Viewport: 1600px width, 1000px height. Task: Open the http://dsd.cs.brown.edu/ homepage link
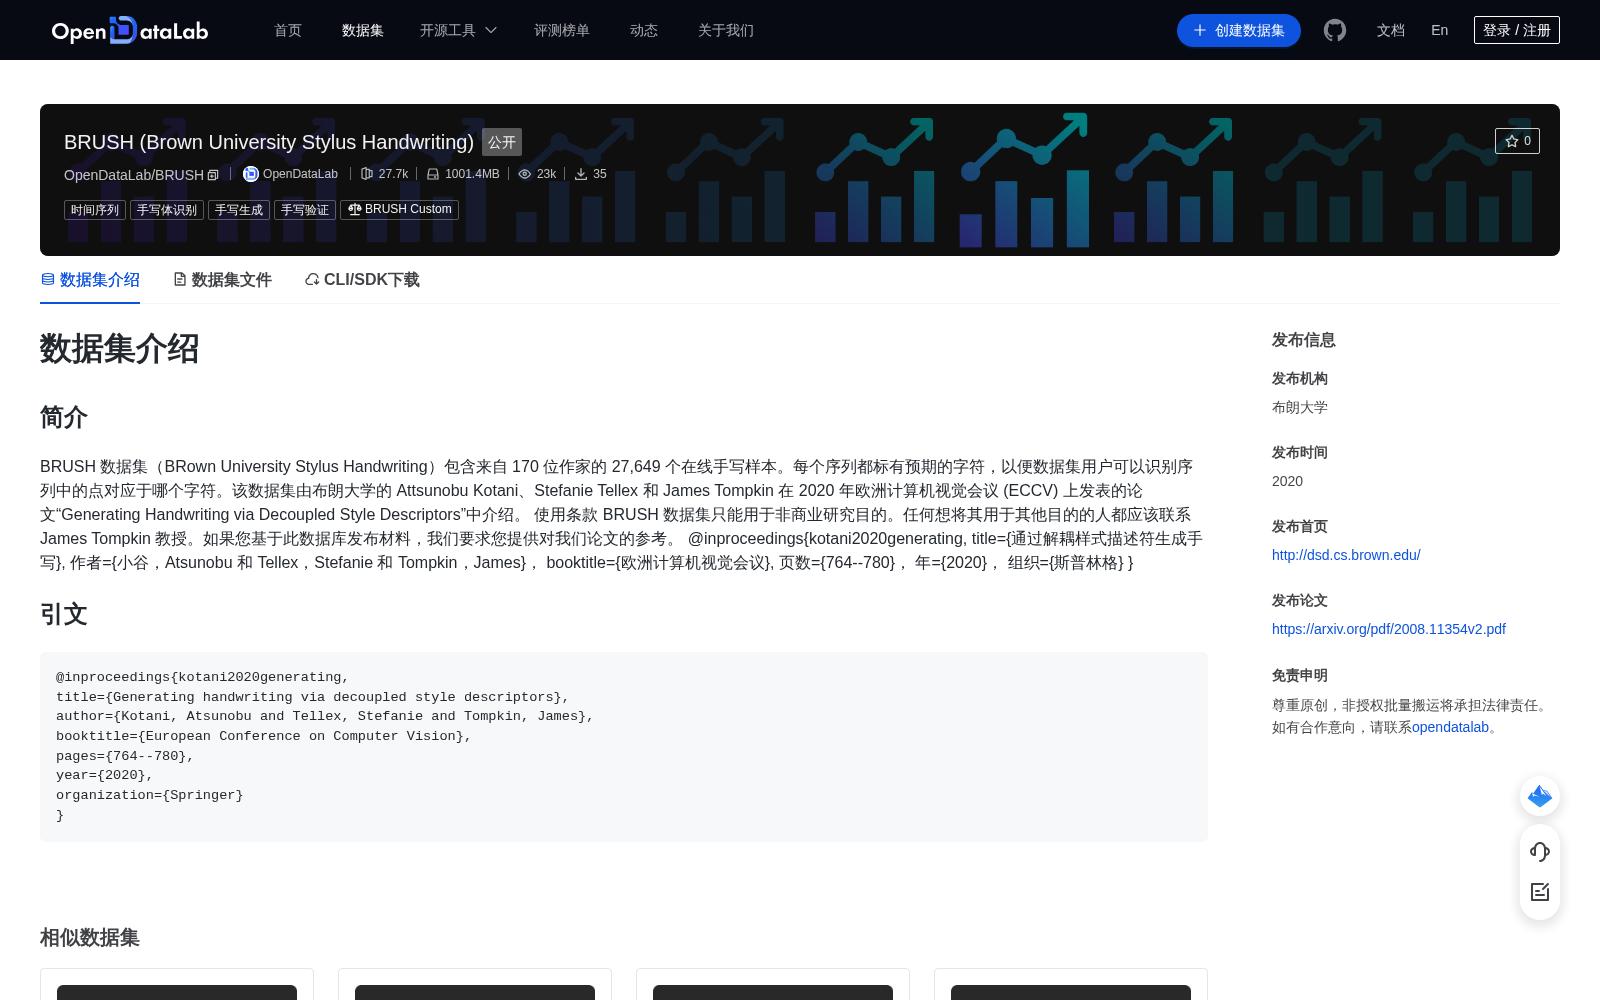(1346, 555)
